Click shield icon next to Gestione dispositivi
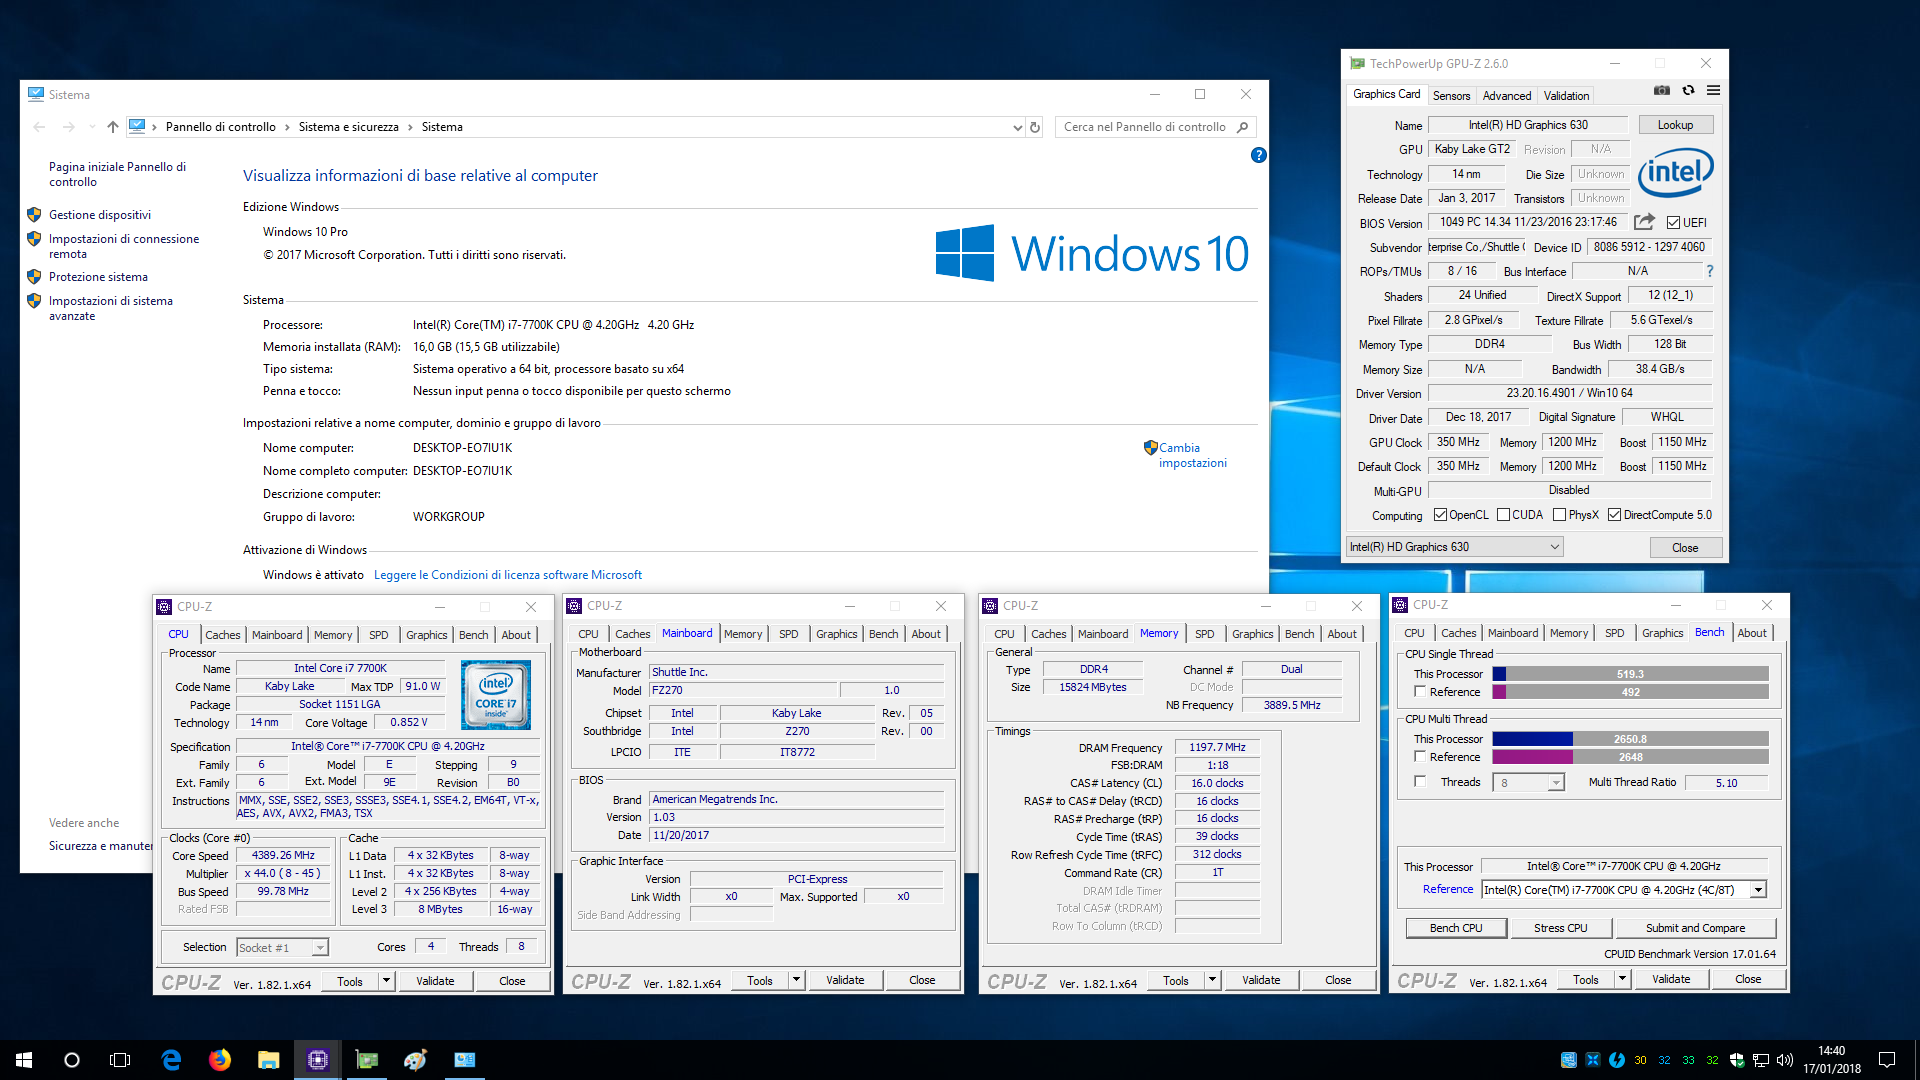 click(x=34, y=215)
